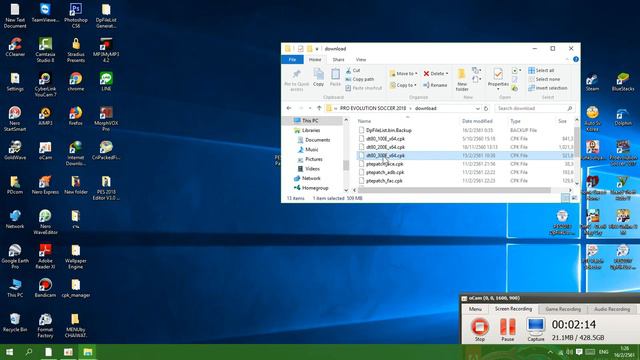Screen dimensions: 640x360
Task: Click the taskbar search magnifier
Action: (x=29, y=352)
